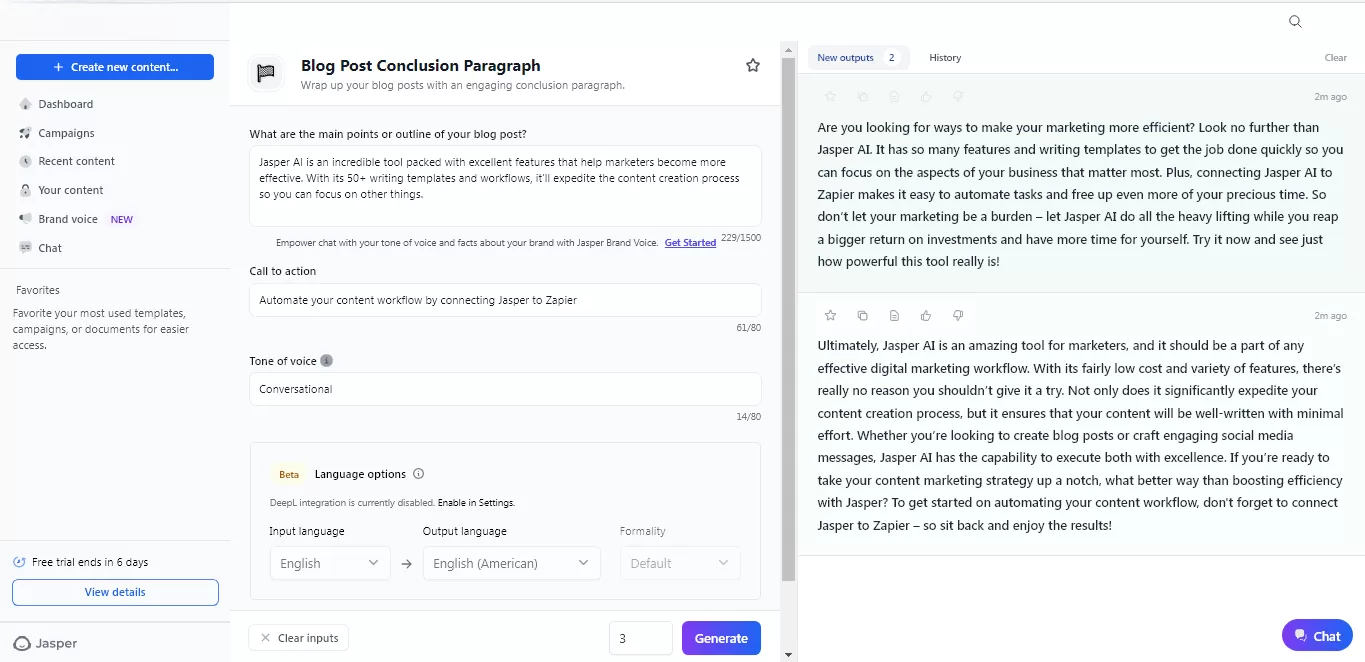Click Create new content button
The image size is (1365, 662).
pyautogui.click(x=115, y=67)
